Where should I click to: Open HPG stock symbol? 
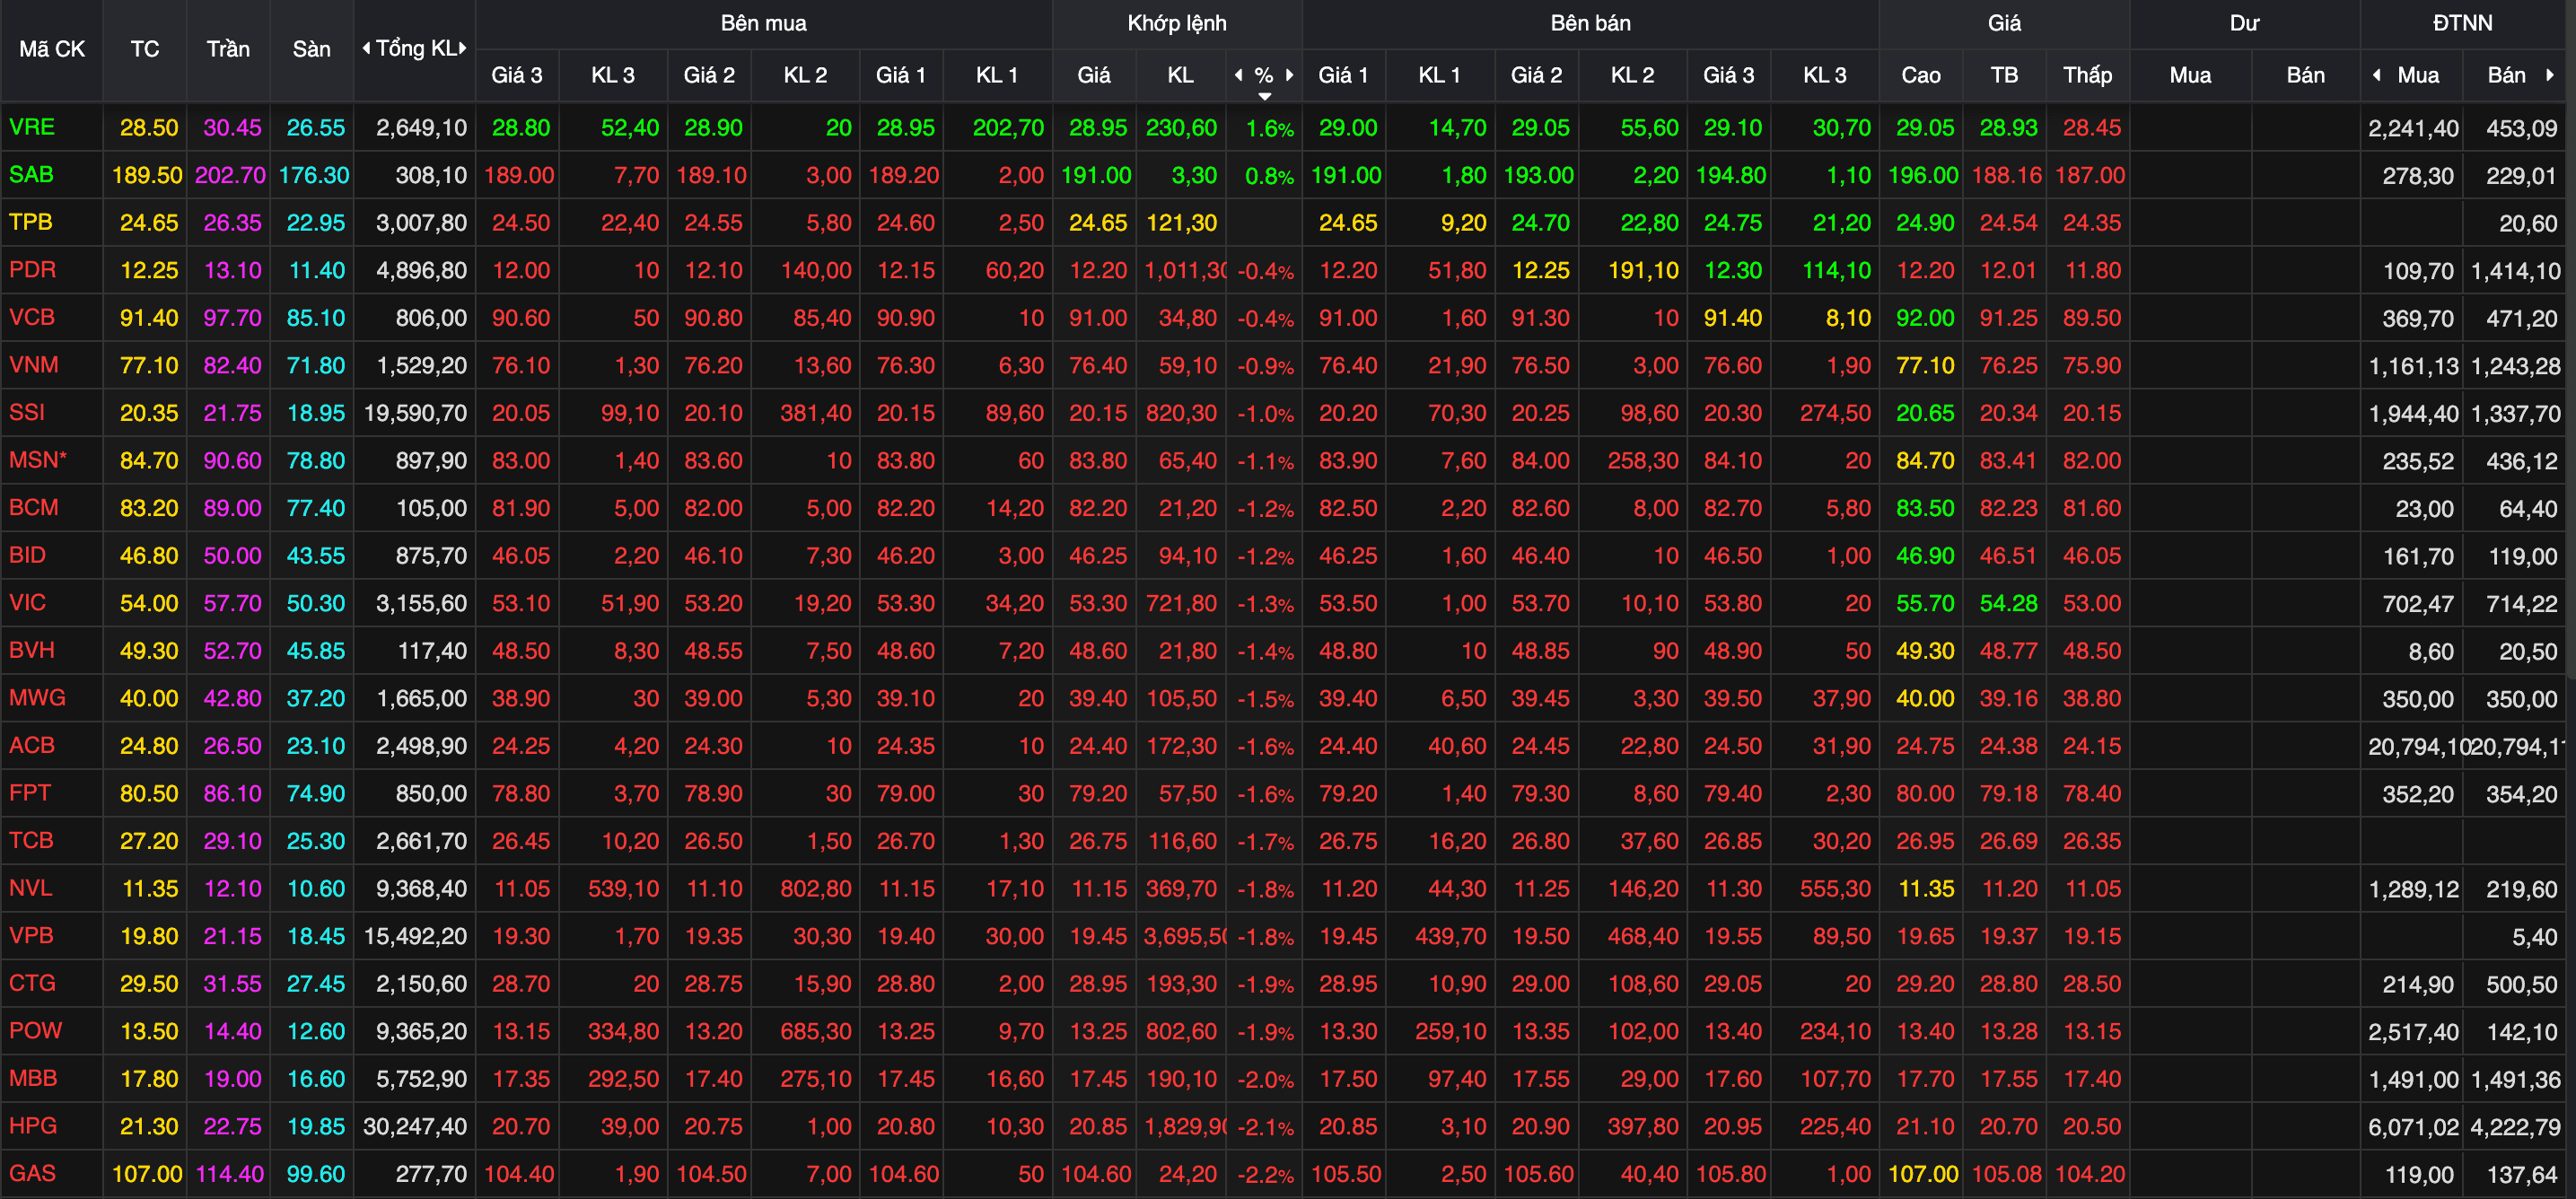pyautogui.click(x=33, y=1125)
